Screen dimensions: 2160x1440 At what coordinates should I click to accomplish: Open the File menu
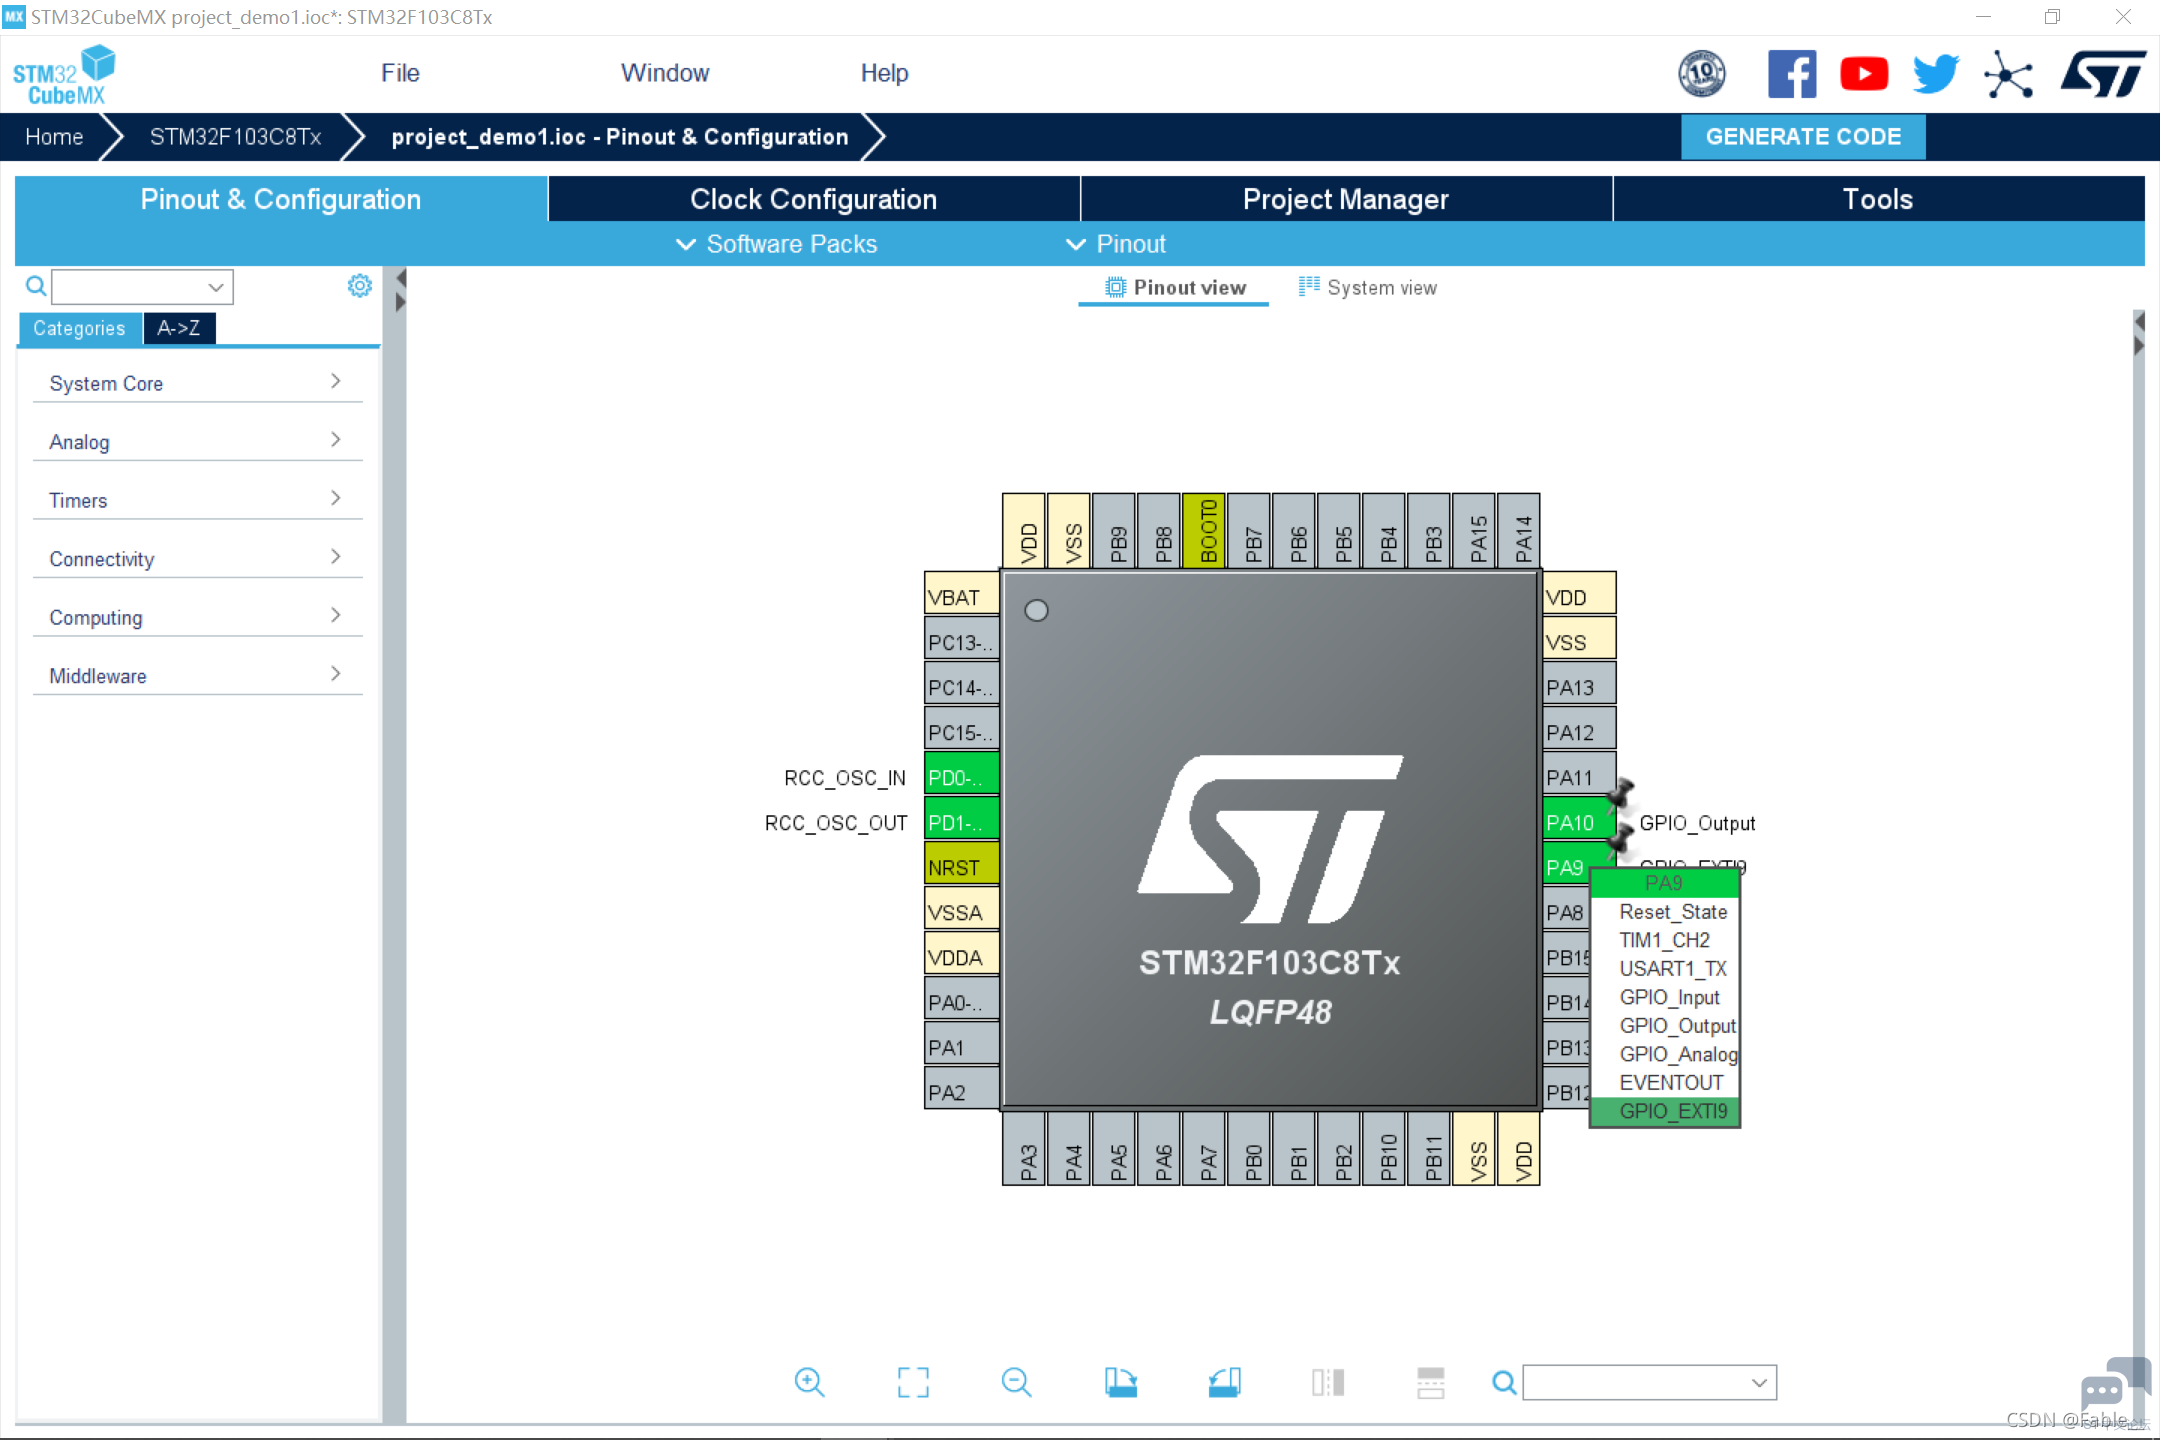(x=400, y=73)
